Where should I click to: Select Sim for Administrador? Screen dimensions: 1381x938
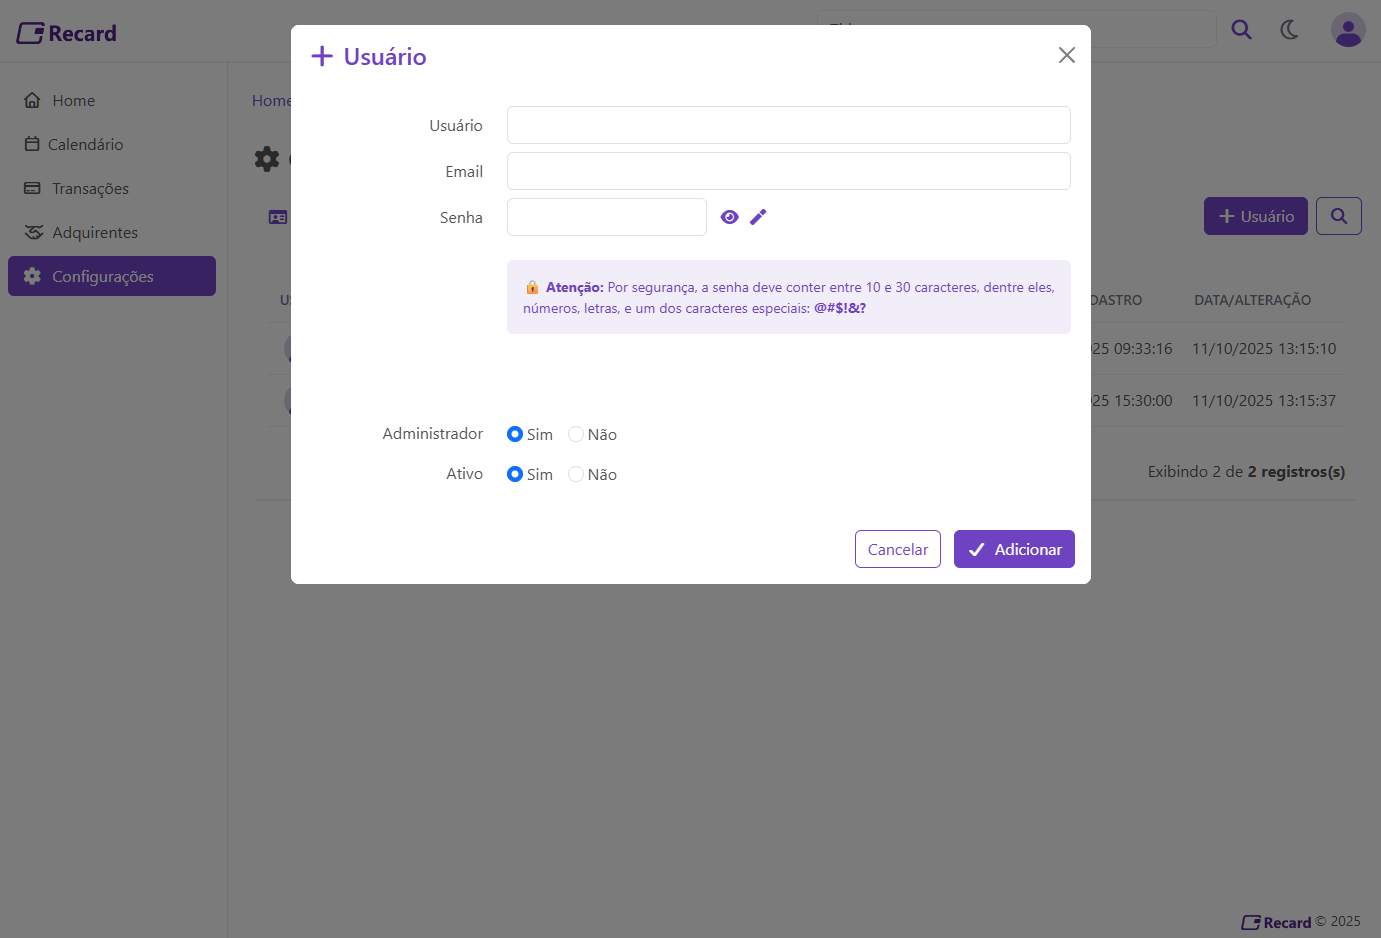pos(515,434)
